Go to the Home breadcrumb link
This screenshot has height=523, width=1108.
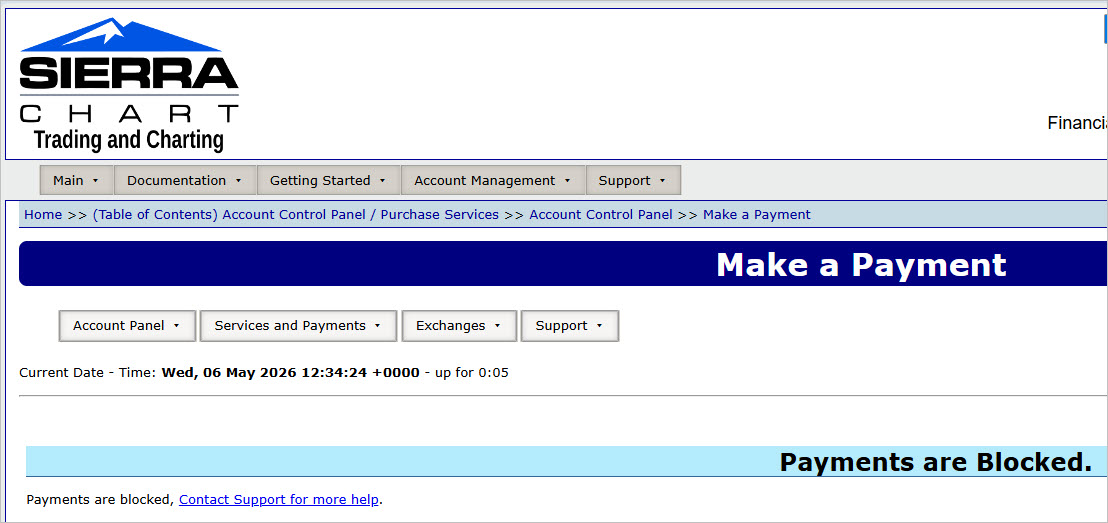click(43, 215)
